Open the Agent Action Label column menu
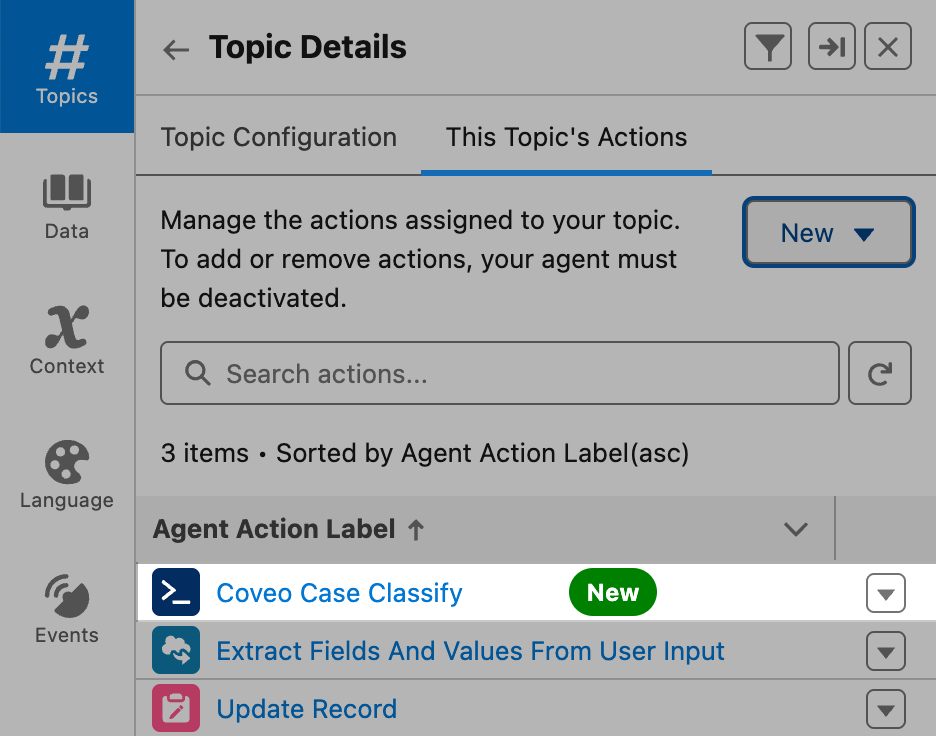This screenshot has height=736, width=936. 796,529
